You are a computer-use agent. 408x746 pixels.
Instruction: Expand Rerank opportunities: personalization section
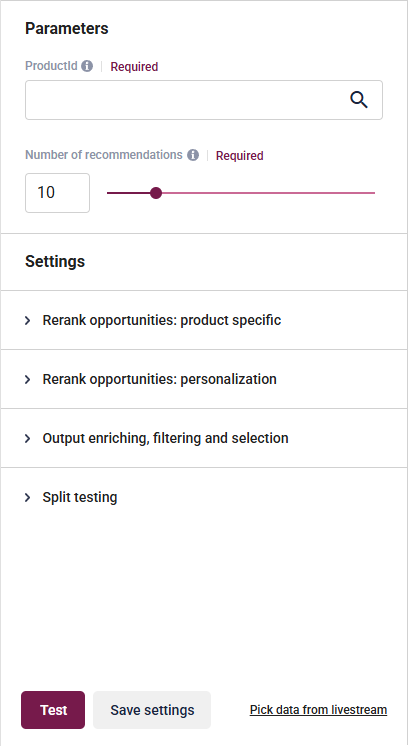point(204,379)
